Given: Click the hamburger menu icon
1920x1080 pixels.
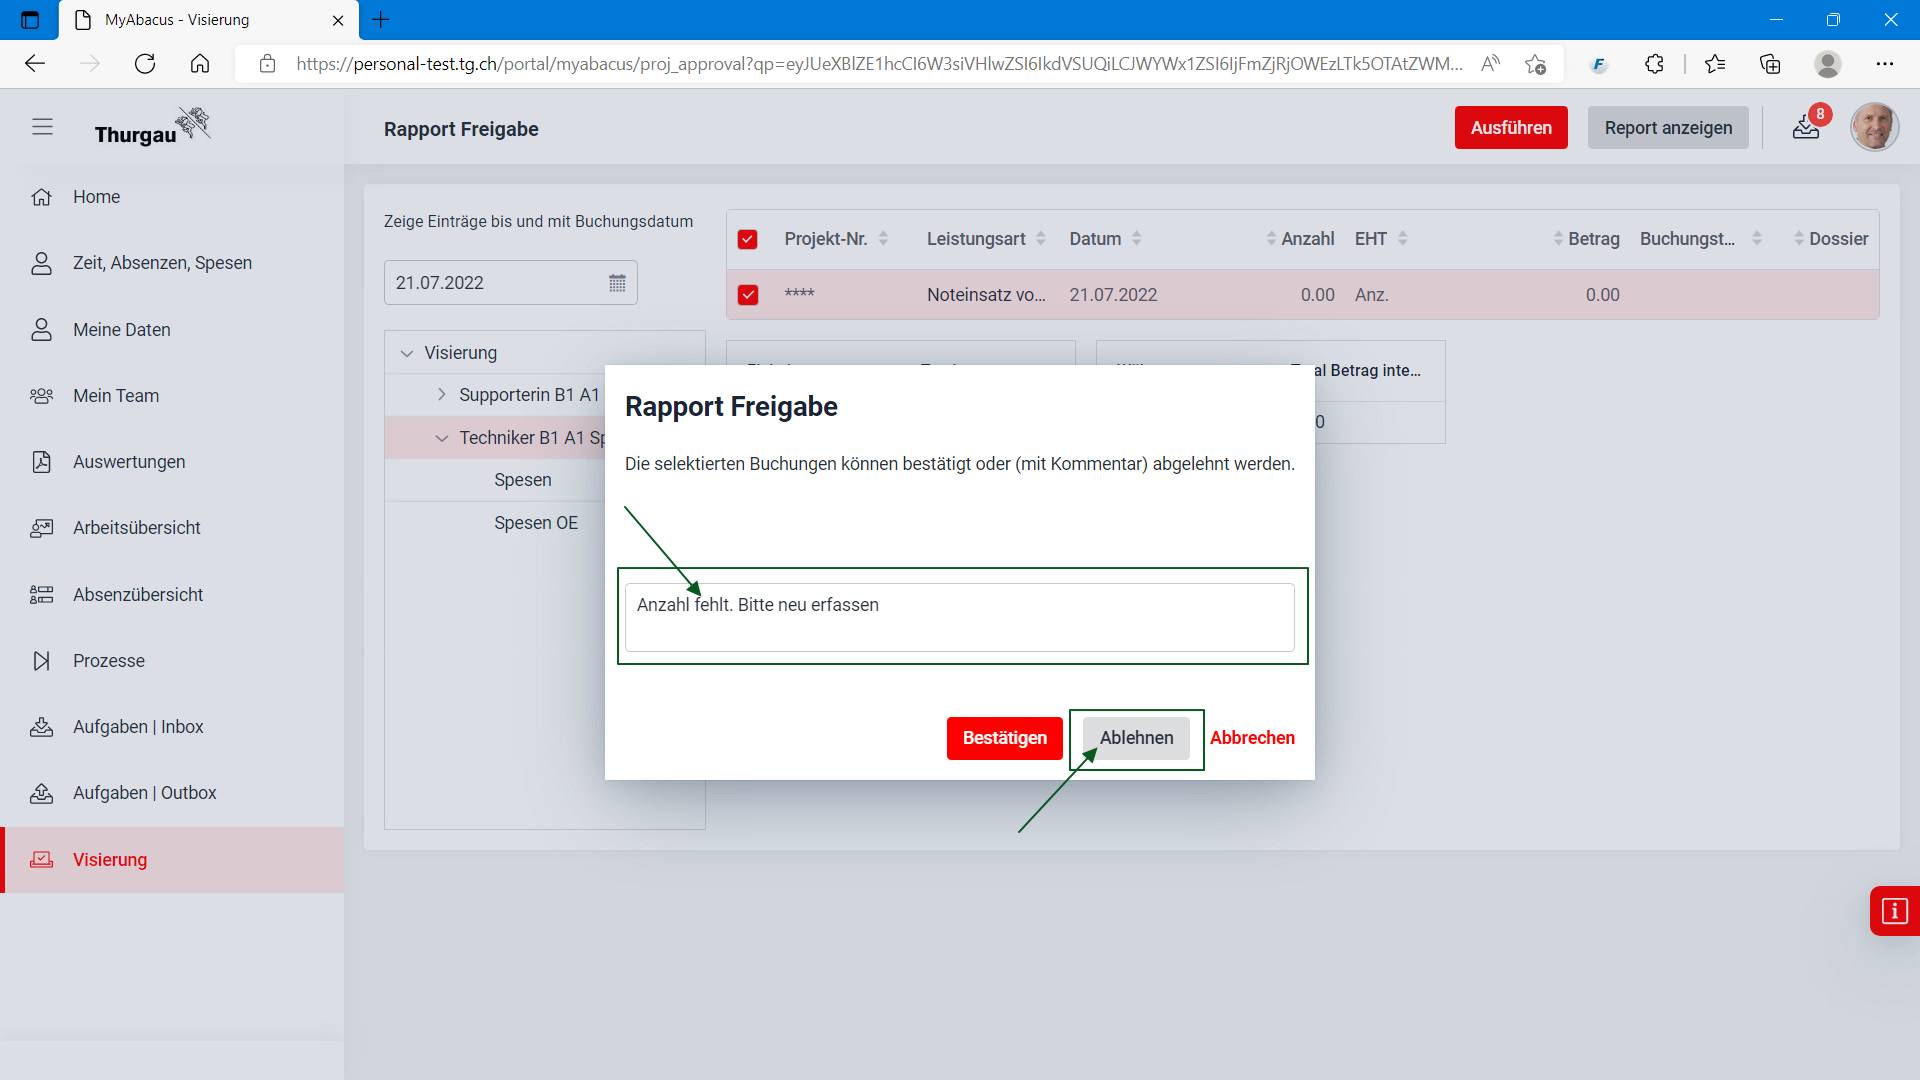Looking at the screenshot, I should click(42, 127).
